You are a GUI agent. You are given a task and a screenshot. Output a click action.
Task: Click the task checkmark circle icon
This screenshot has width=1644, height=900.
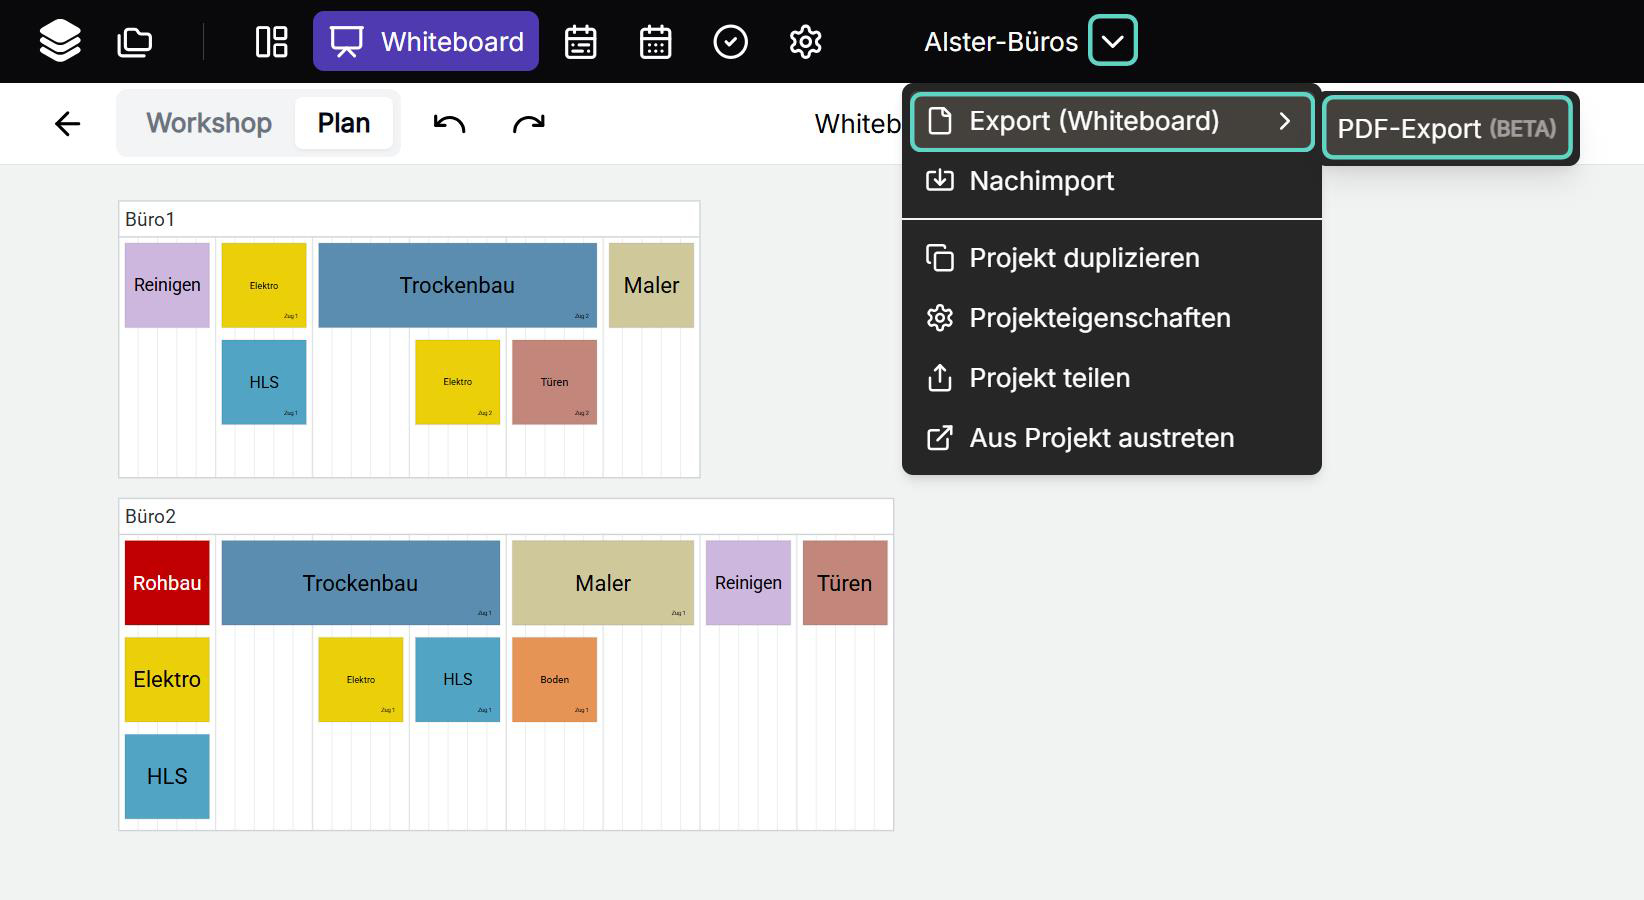pyautogui.click(x=730, y=41)
